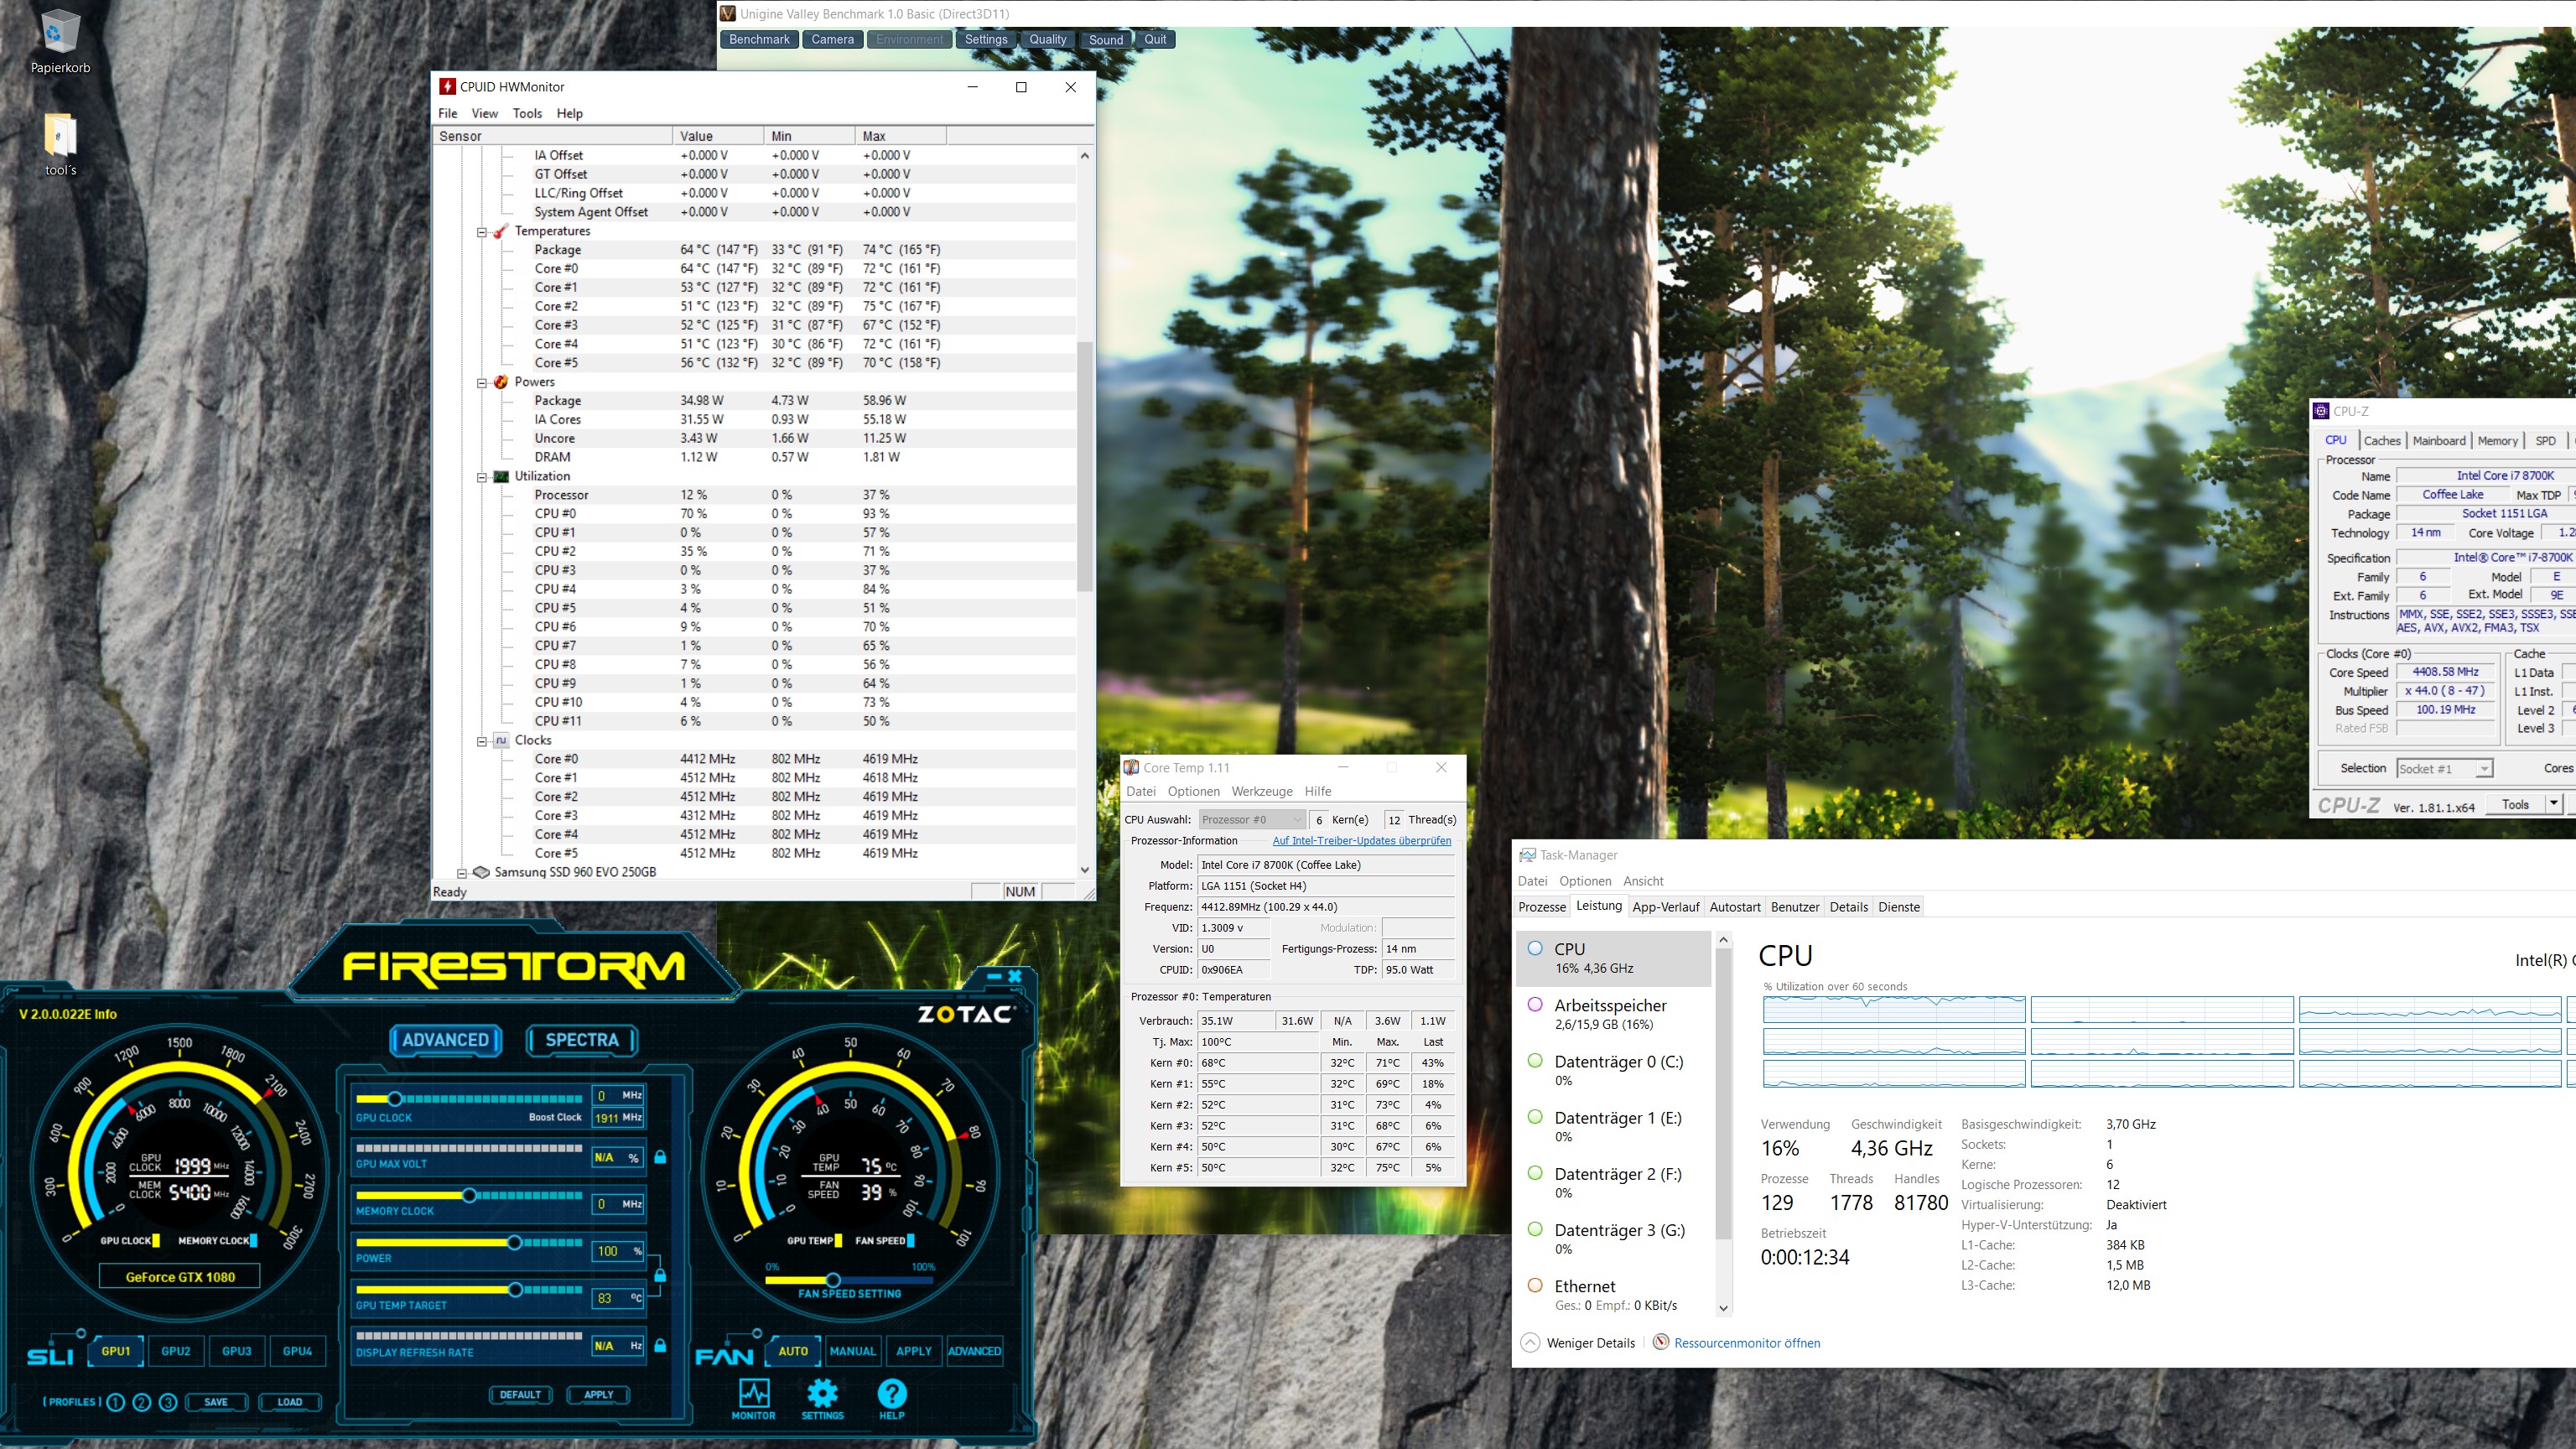2576x1449 pixels.
Task: Click the Samsung SSD 960 EVO drive icon
Action: coord(481,872)
